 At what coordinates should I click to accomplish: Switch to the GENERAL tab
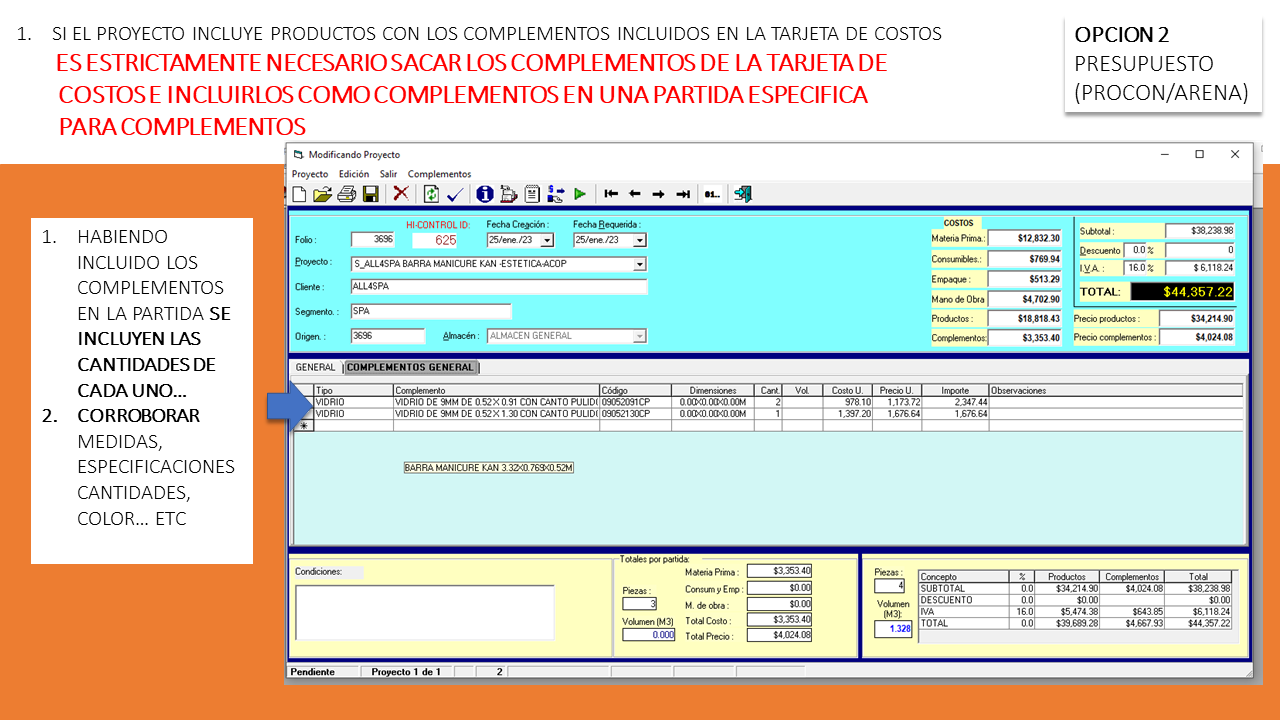tap(315, 367)
